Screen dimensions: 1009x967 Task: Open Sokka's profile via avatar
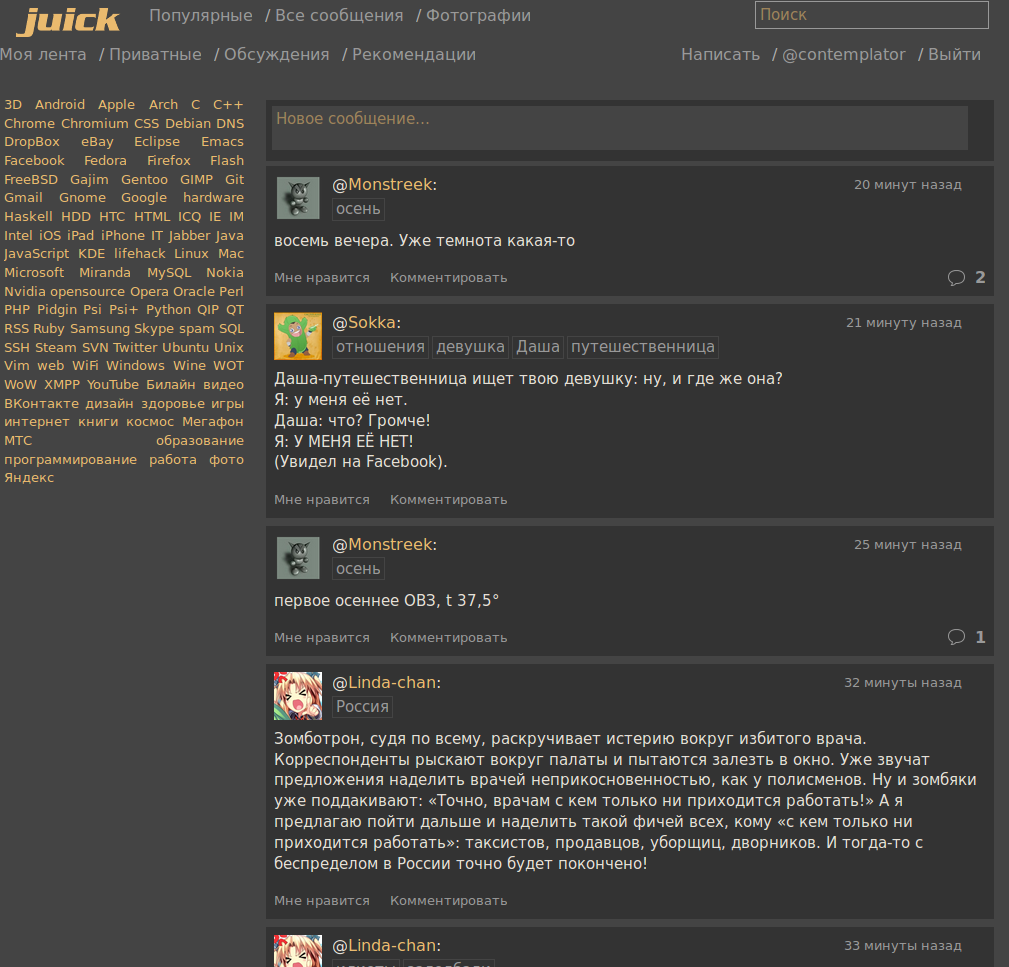(x=297, y=336)
